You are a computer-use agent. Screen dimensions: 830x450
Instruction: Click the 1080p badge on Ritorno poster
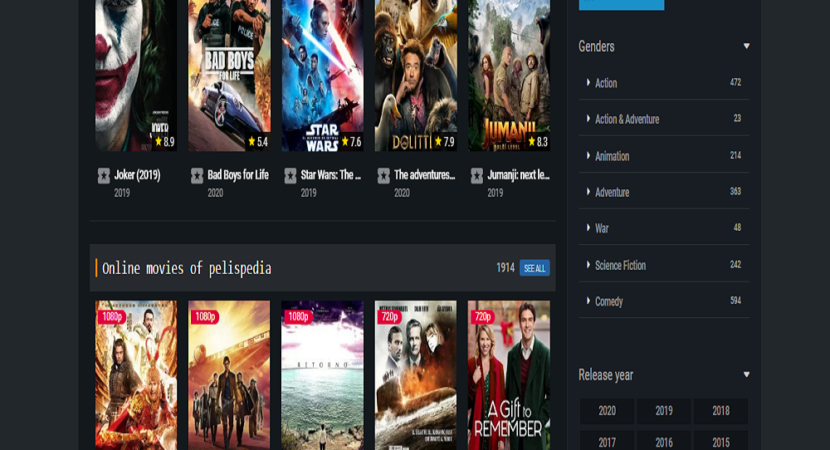(x=299, y=317)
